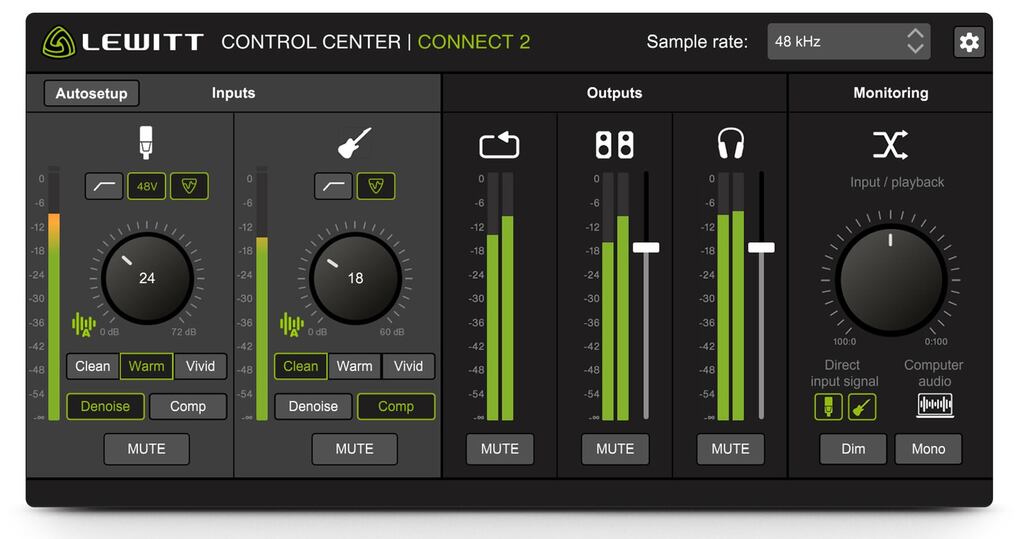Click the Outputs section header
The height and width of the screenshot is (539, 1024).
tap(615, 93)
